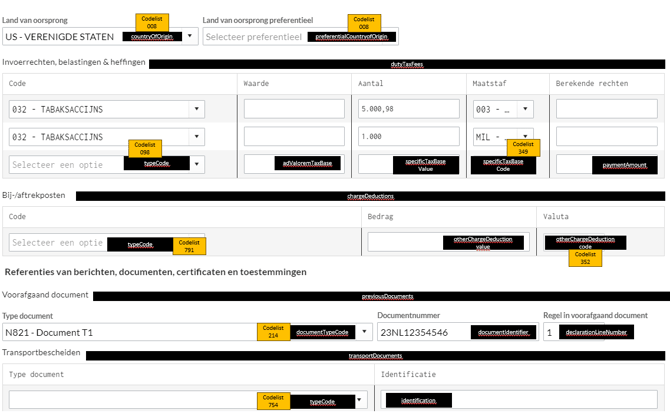This screenshot has width=670, height=420.
Task: Select the Transportbescheiden section label
Action: coord(41,352)
